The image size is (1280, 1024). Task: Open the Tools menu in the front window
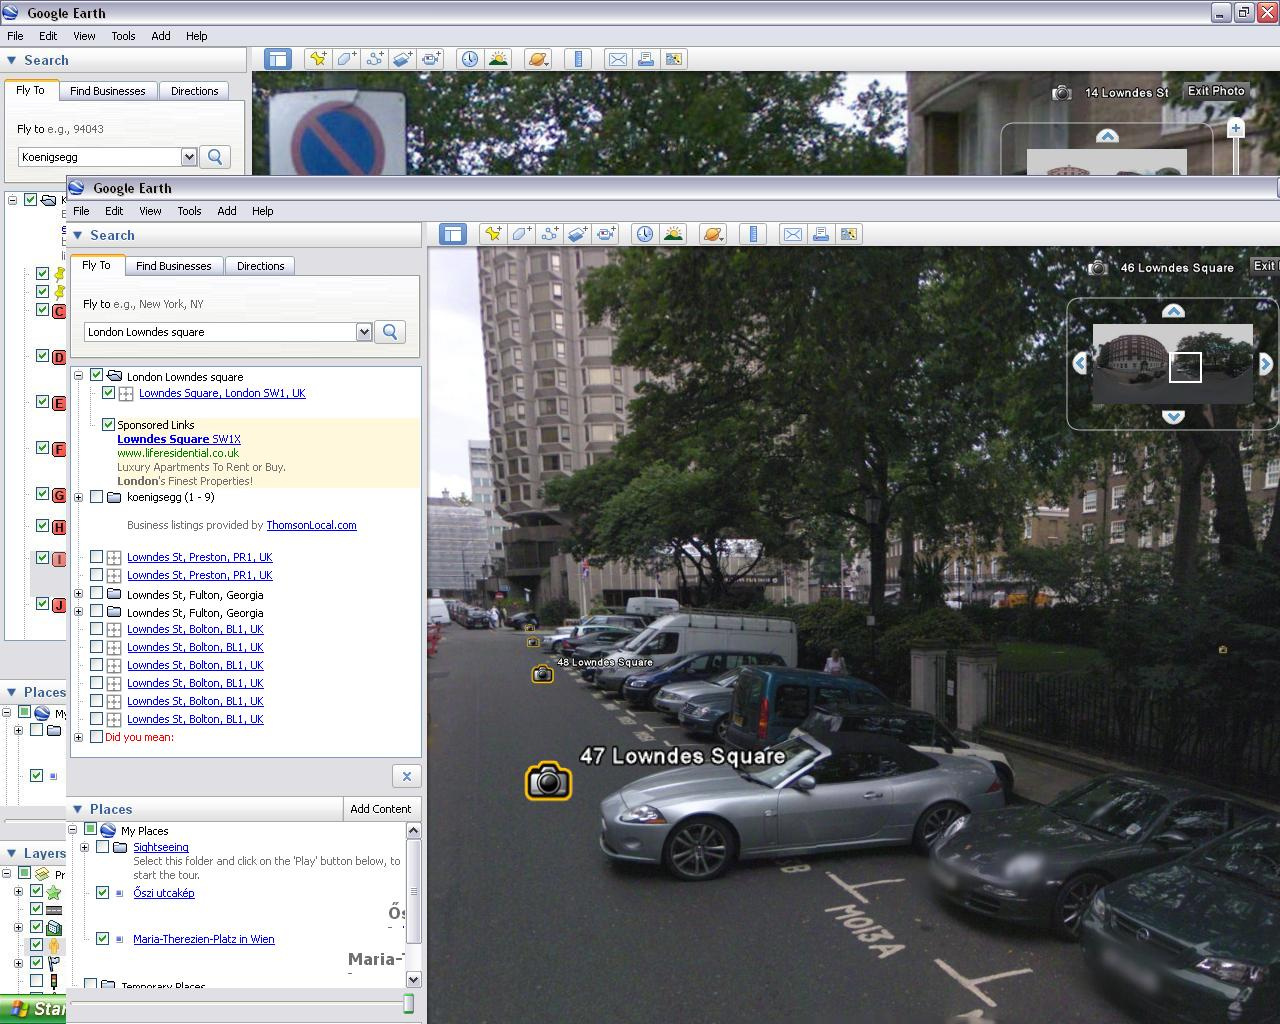pyautogui.click(x=189, y=211)
